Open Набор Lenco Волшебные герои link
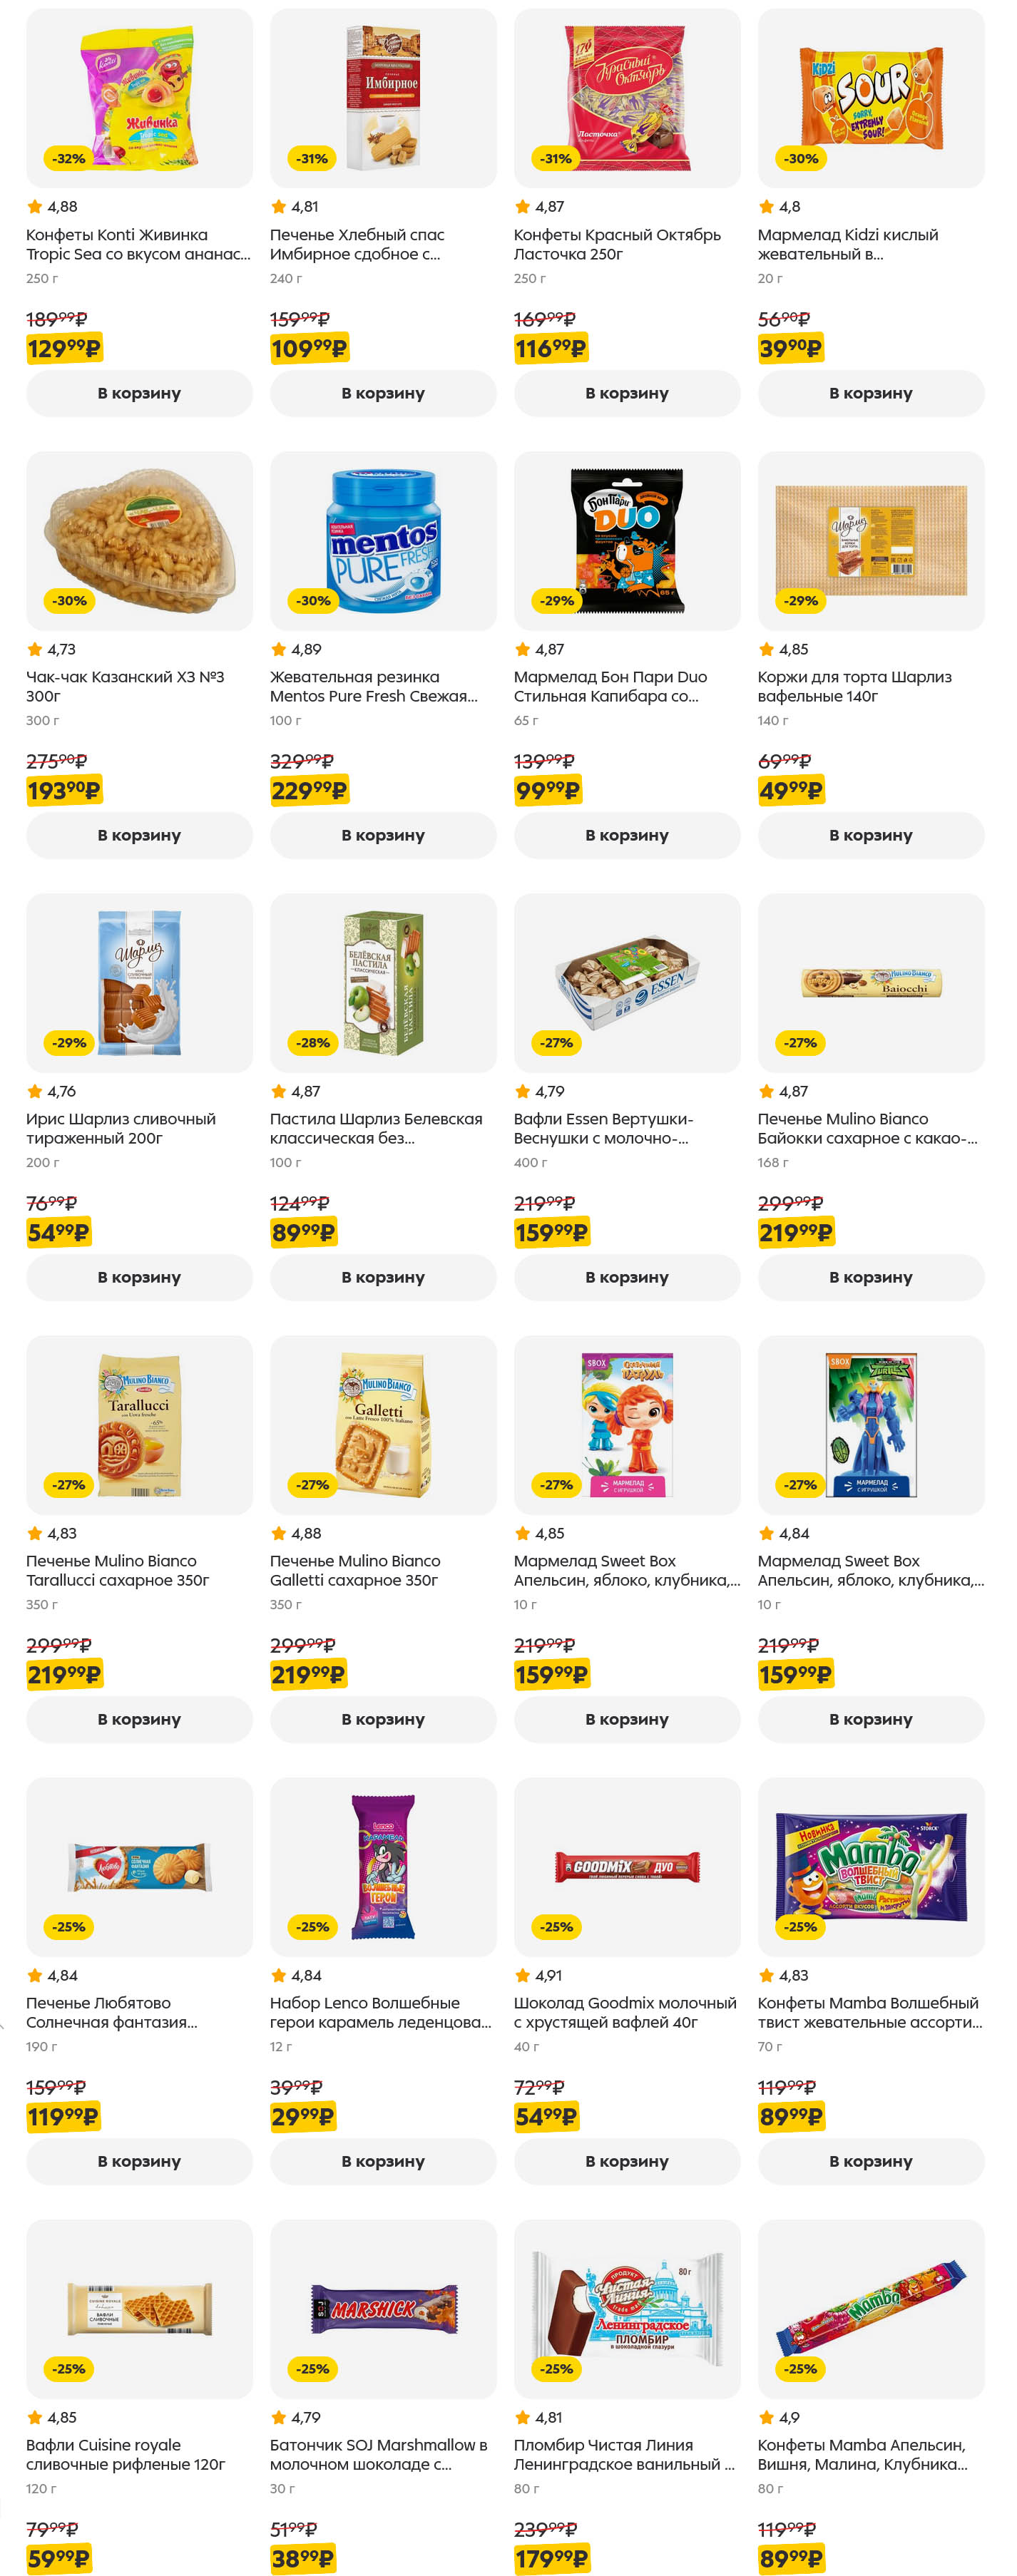 (x=379, y=2012)
